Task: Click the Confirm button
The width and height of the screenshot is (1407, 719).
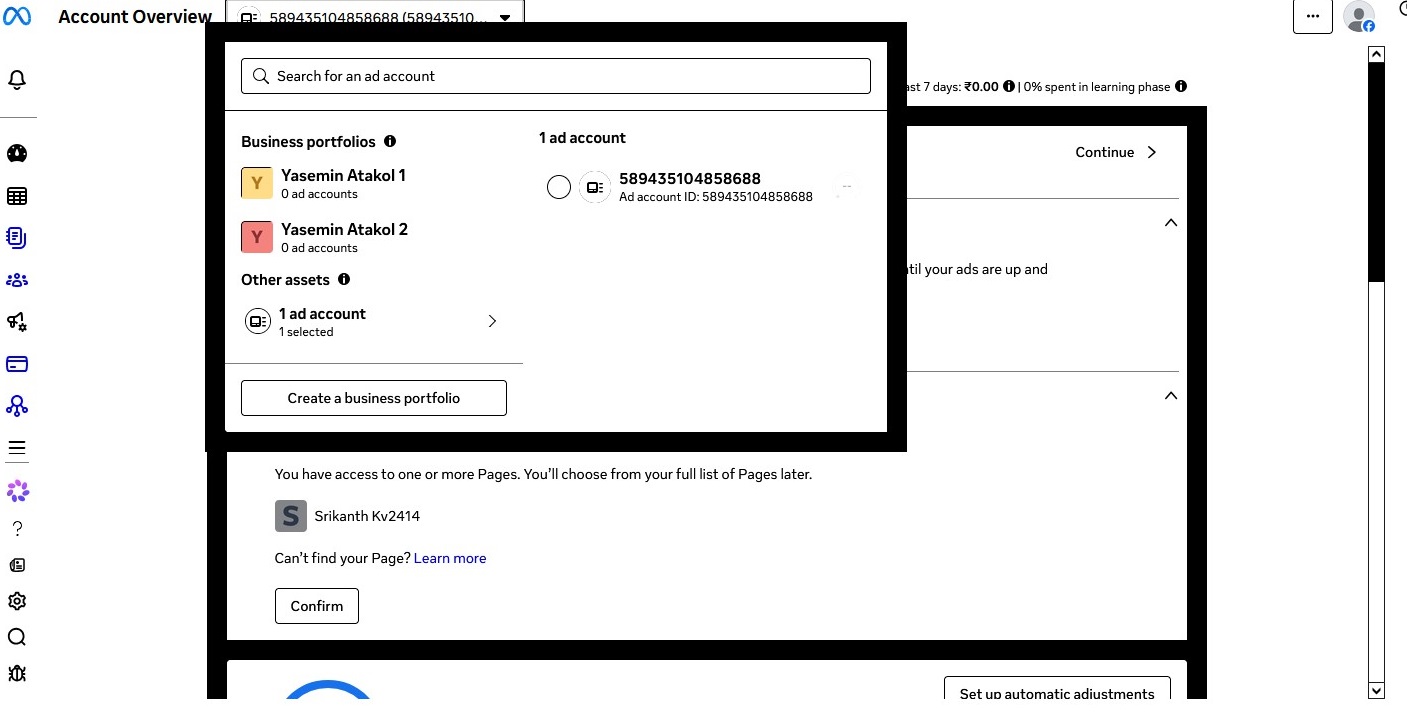Action: (317, 606)
